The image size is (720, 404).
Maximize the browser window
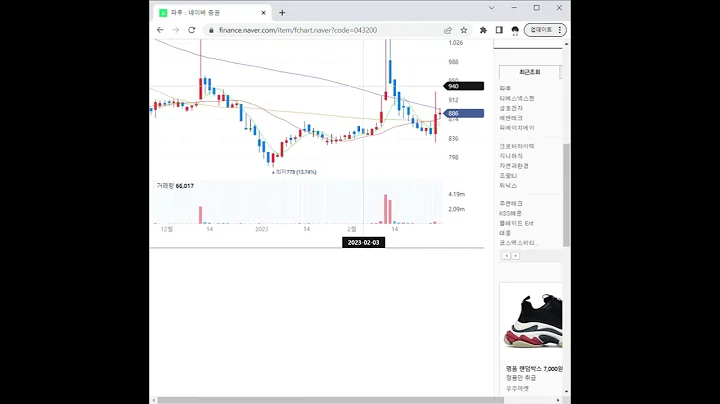(x=537, y=8)
